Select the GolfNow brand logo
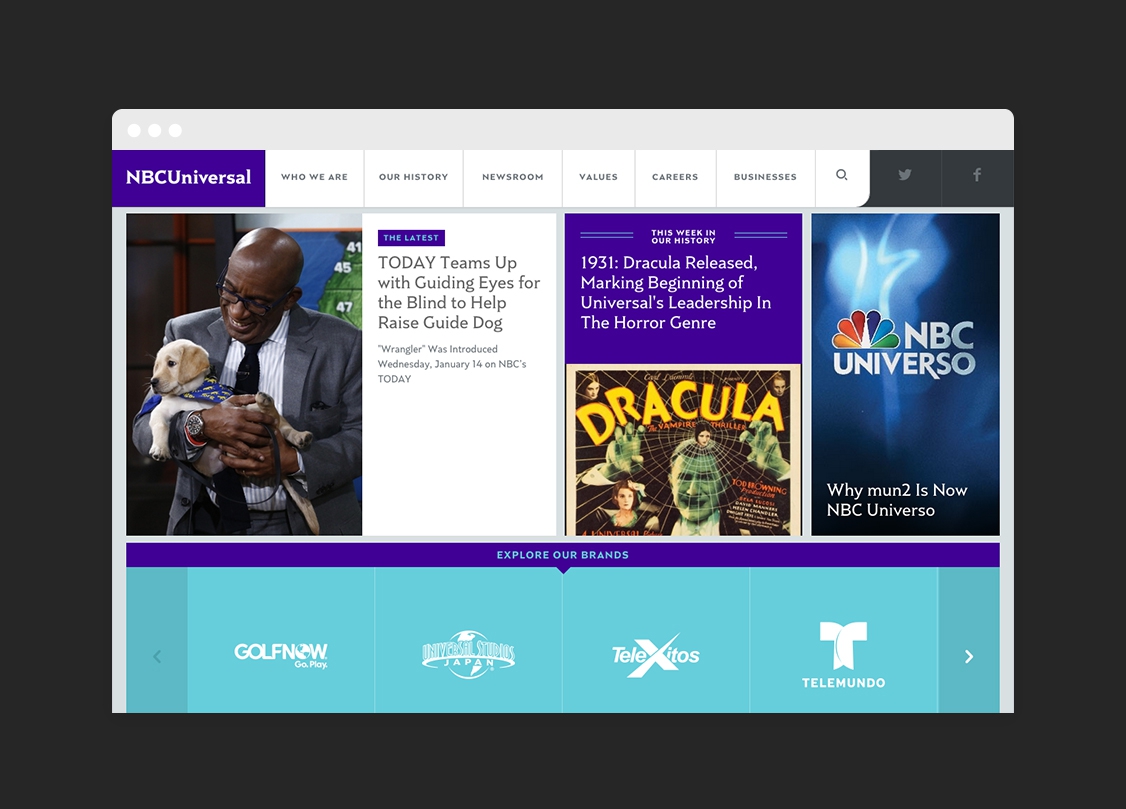This screenshot has height=809, width=1126. click(x=281, y=655)
